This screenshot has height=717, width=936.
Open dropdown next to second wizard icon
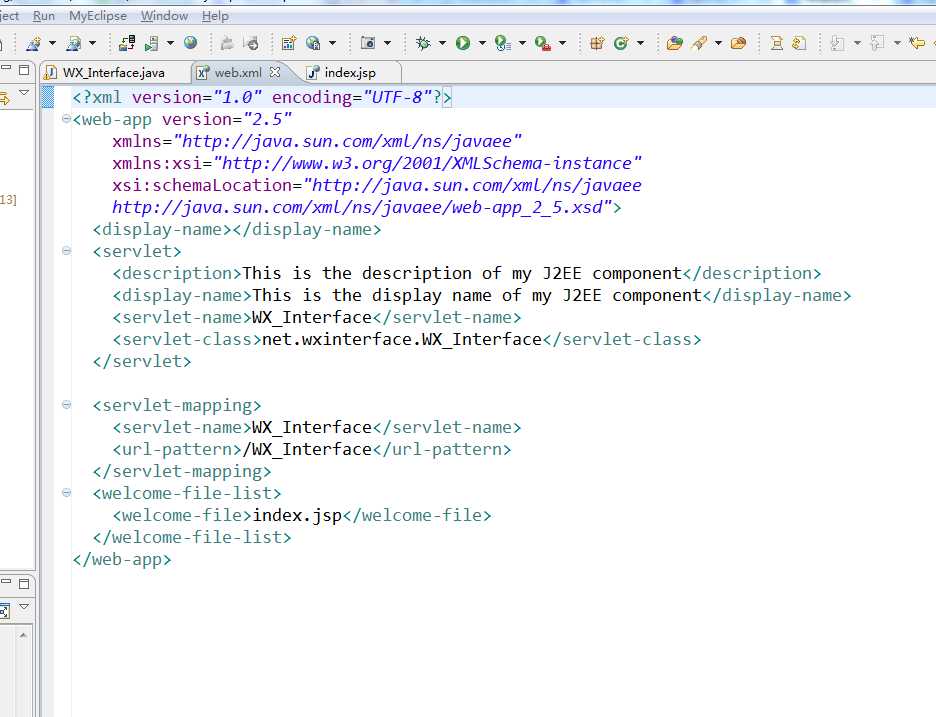pyautogui.click(x=92, y=43)
